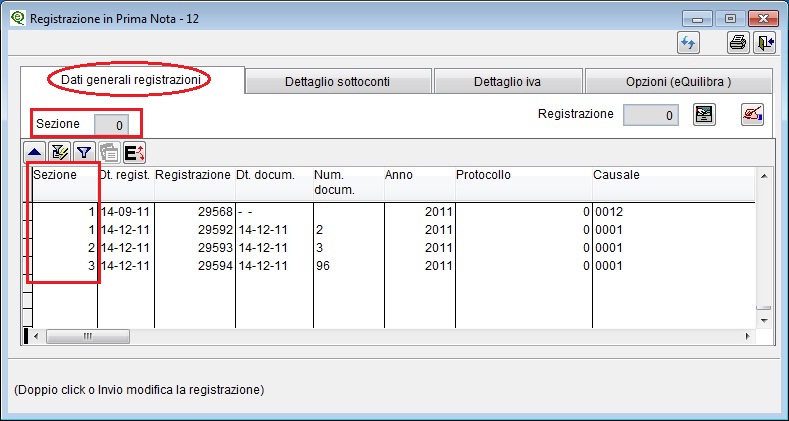
Task: Switch to Dettaglio sottoconti tab
Action: pos(338,81)
